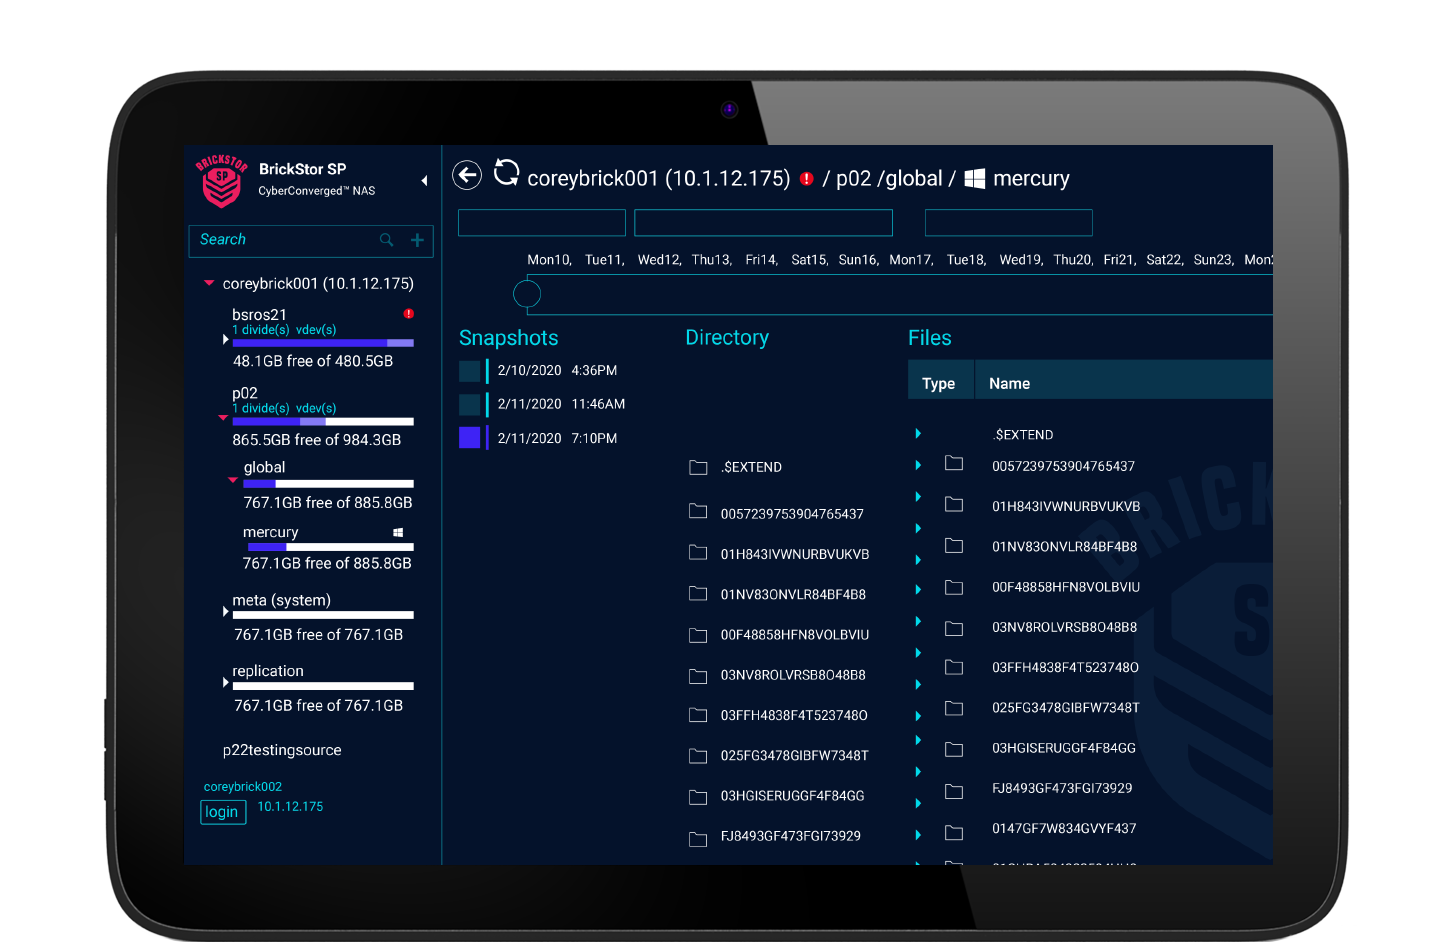Expand the replication arrow
The height and width of the screenshot is (943, 1452).
(x=225, y=682)
